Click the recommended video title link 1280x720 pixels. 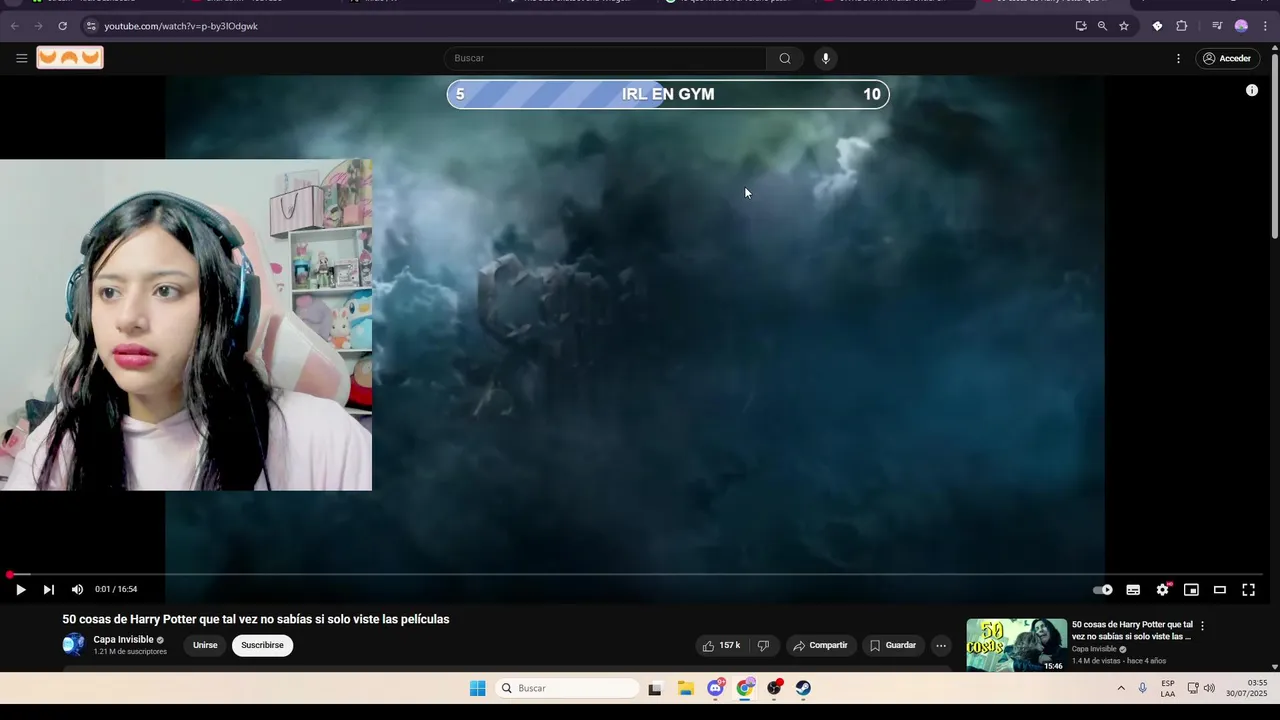1132,630
